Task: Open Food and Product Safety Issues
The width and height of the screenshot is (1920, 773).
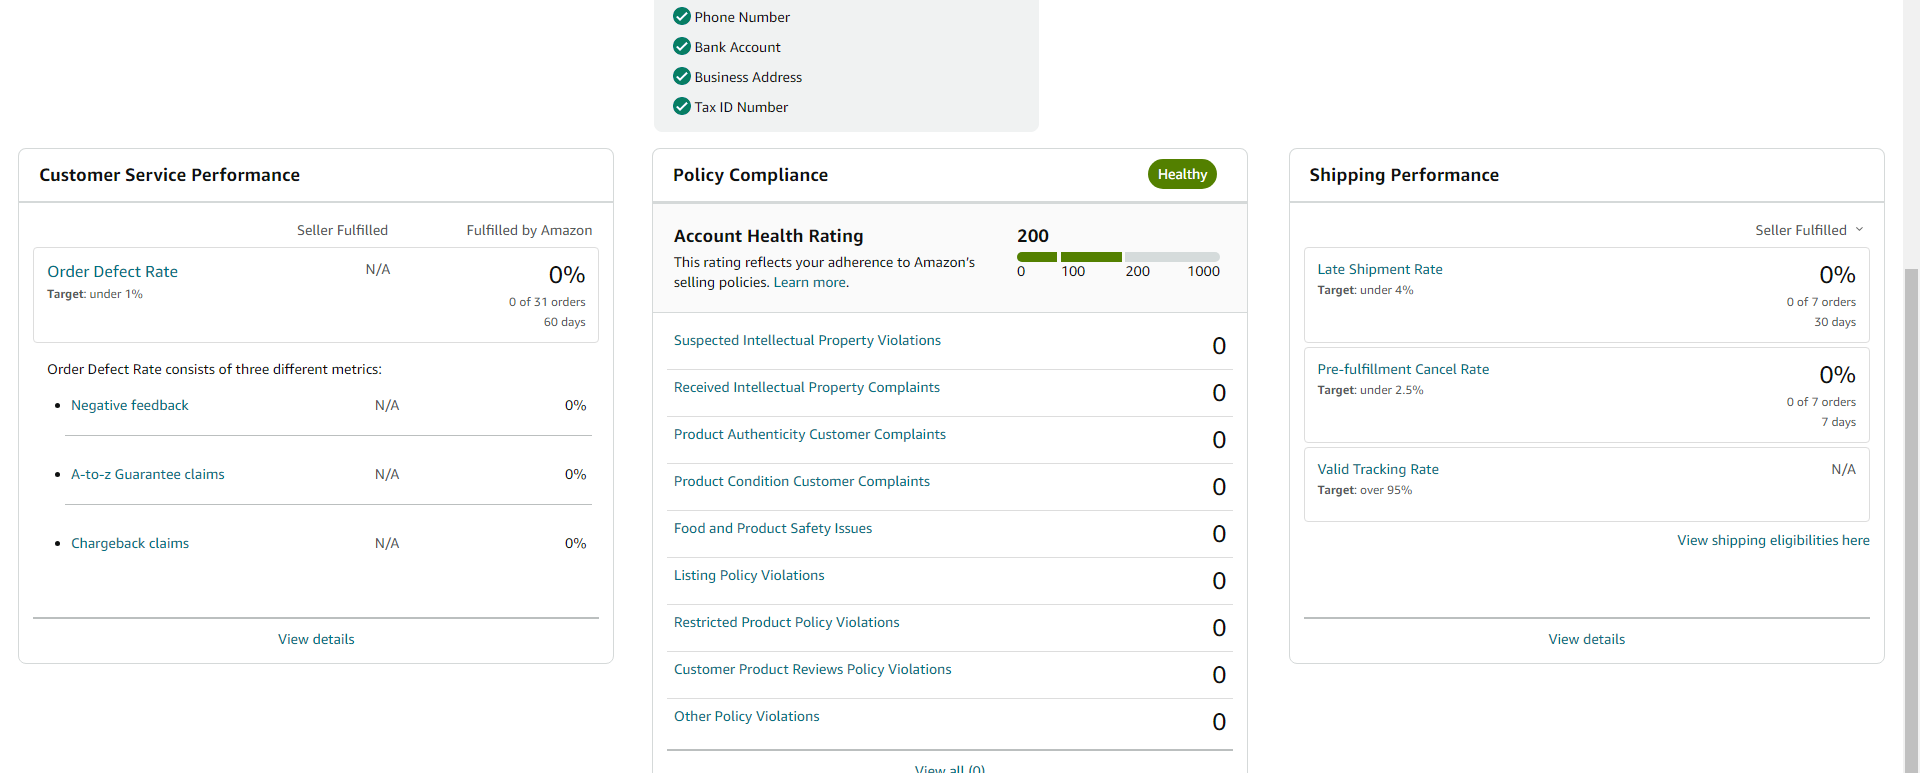Action: 773,528
